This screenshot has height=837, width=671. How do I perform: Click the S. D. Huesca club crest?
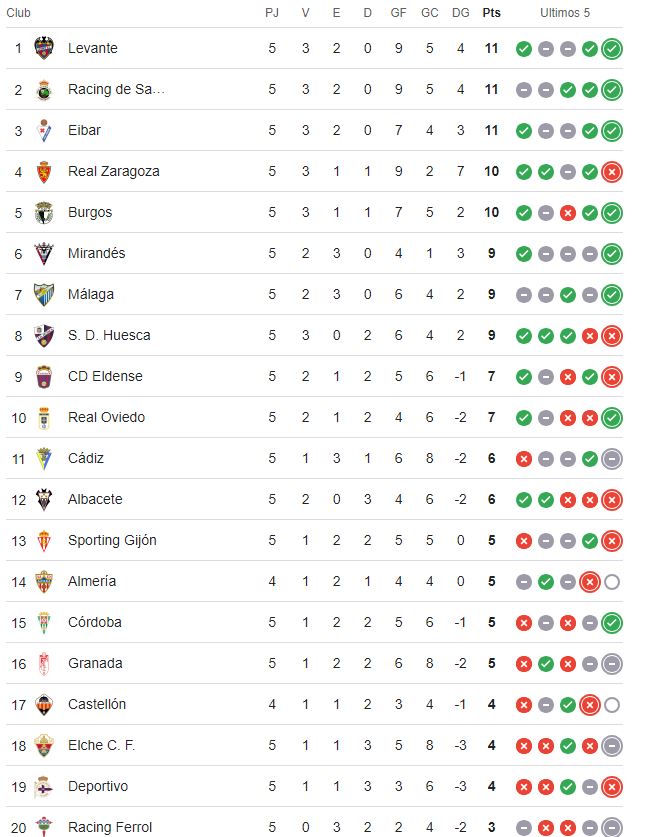pos(44,335)
